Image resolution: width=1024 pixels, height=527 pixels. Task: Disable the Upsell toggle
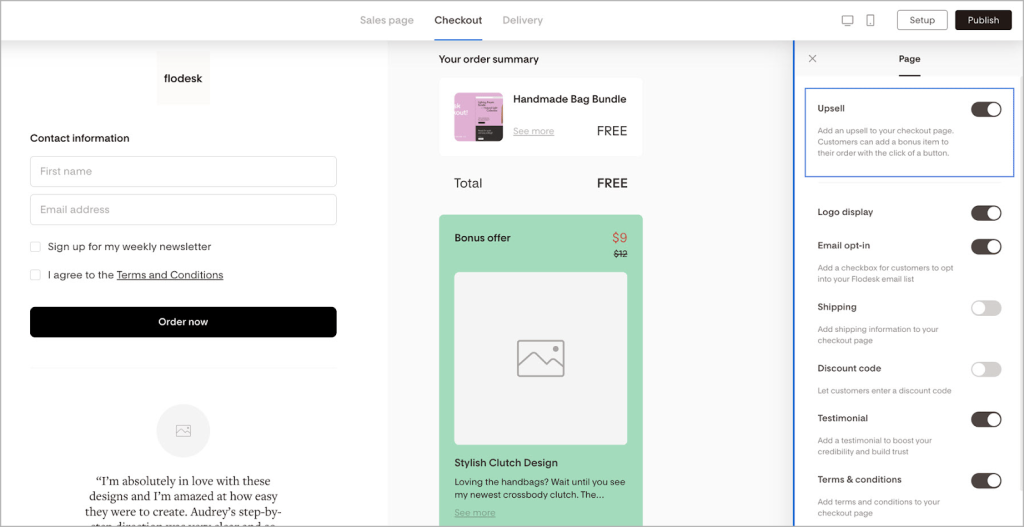click(985, 109)
